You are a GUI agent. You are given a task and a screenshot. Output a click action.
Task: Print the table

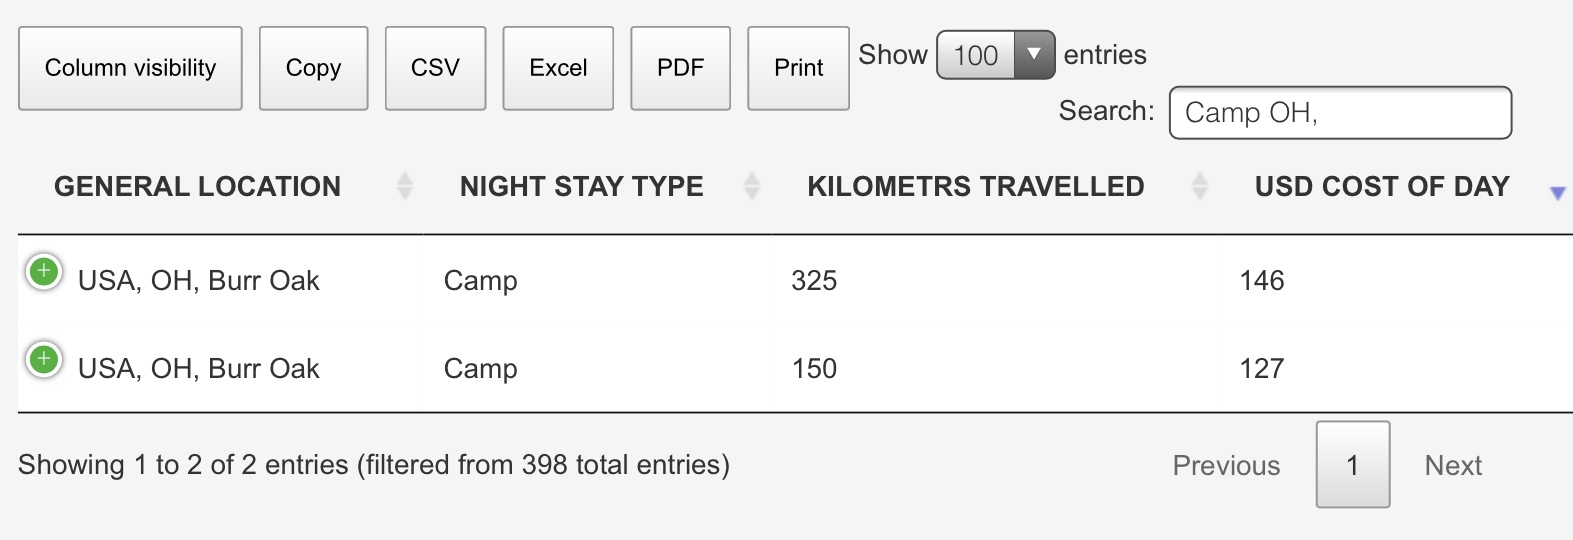[x=798, y=68]
